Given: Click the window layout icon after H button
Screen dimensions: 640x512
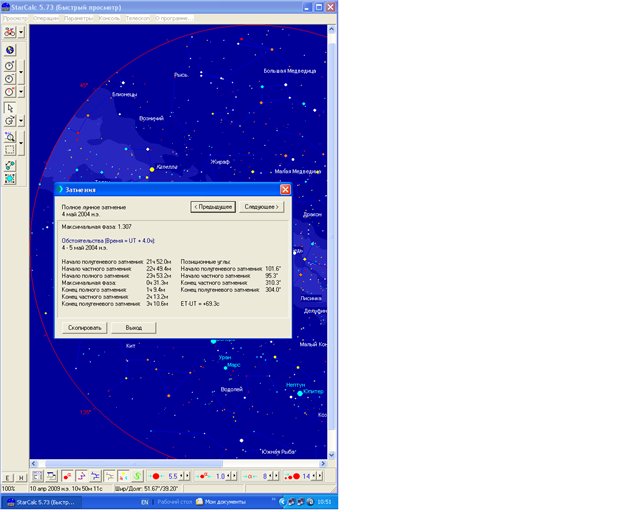Looking at the screenshot, I should click(37, 476).
